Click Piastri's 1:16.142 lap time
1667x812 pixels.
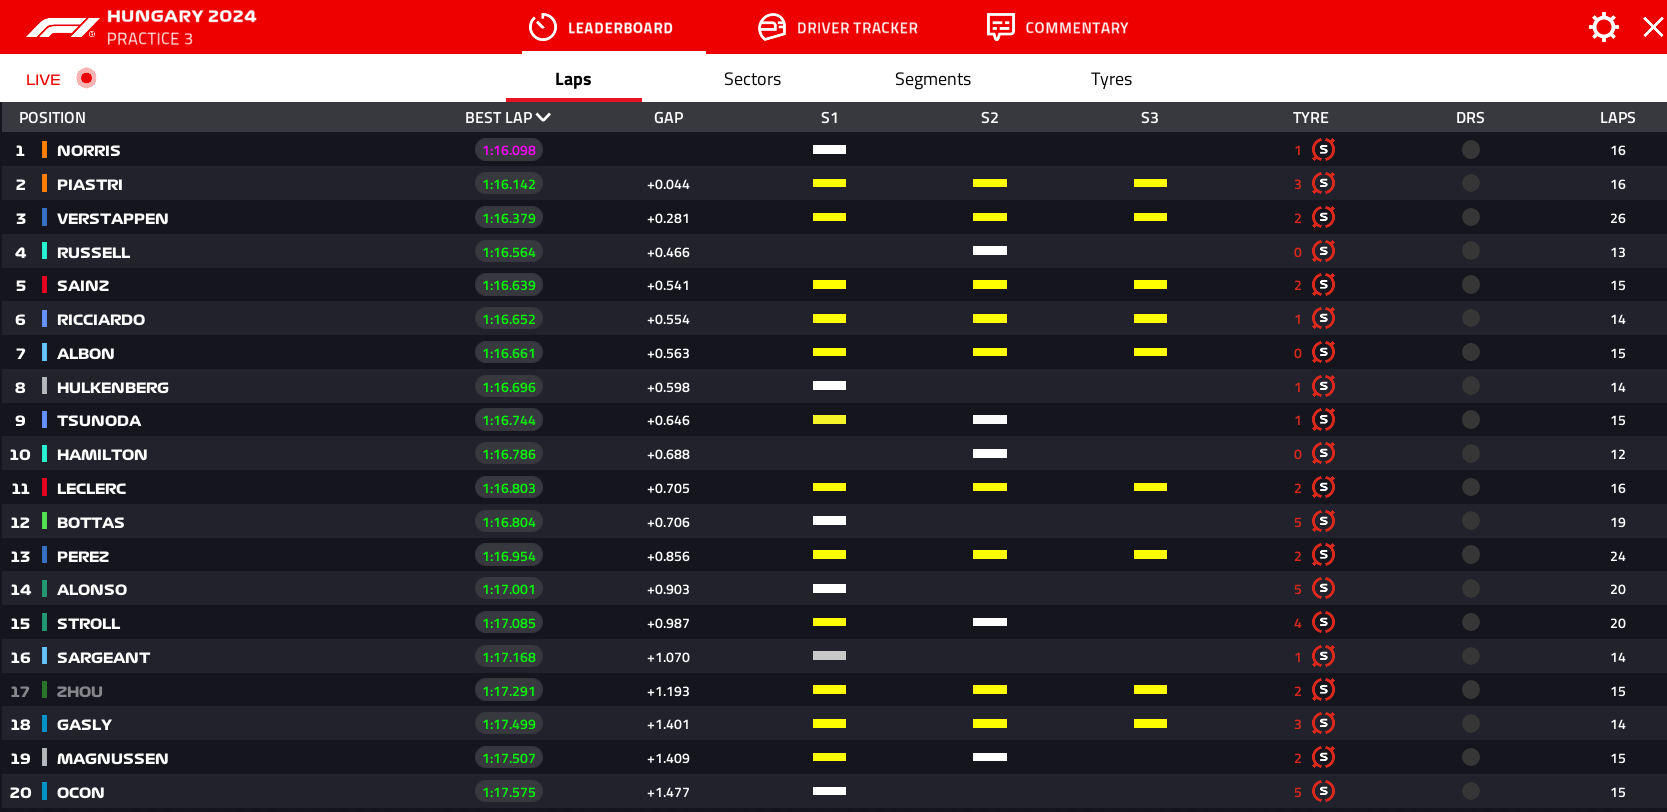point(509,184)
